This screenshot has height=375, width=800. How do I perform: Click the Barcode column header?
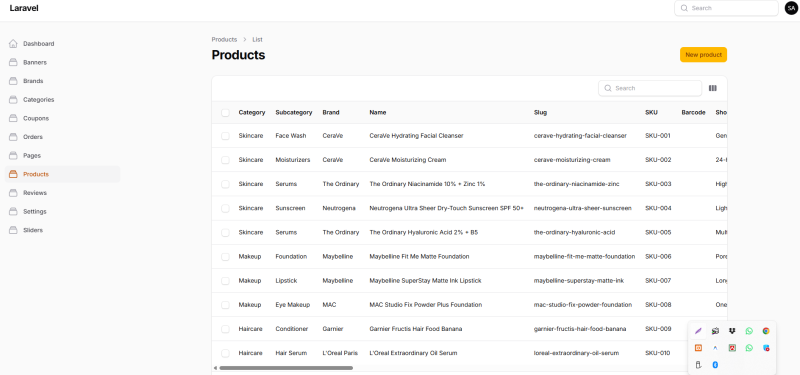(x=693, y=112)
